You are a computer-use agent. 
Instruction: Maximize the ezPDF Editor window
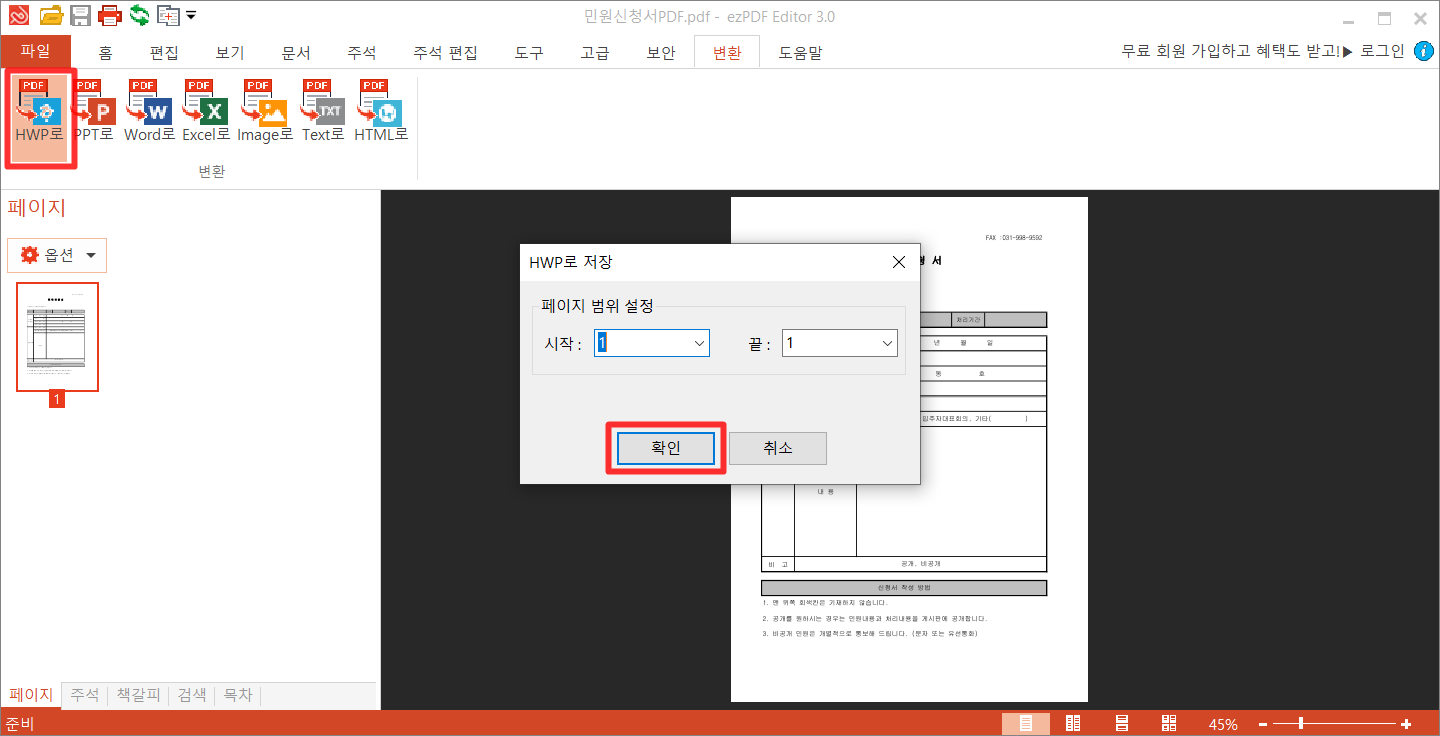pyautogui.click(x=1384, y=18)
